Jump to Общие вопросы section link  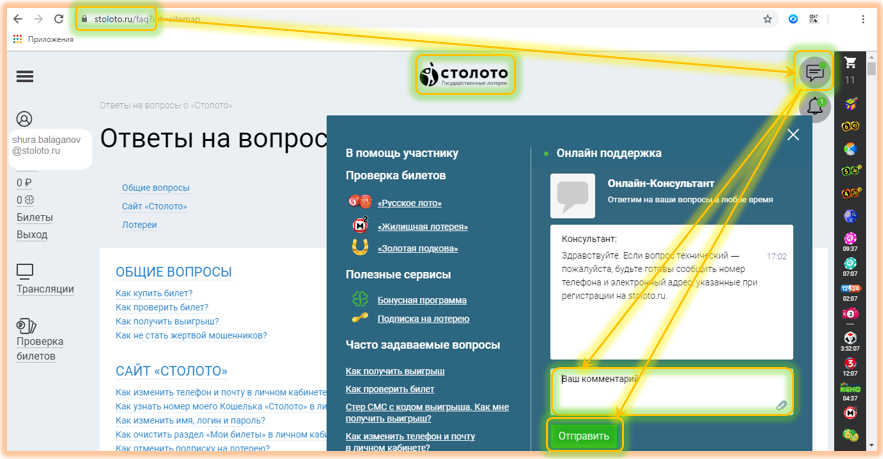155,188
